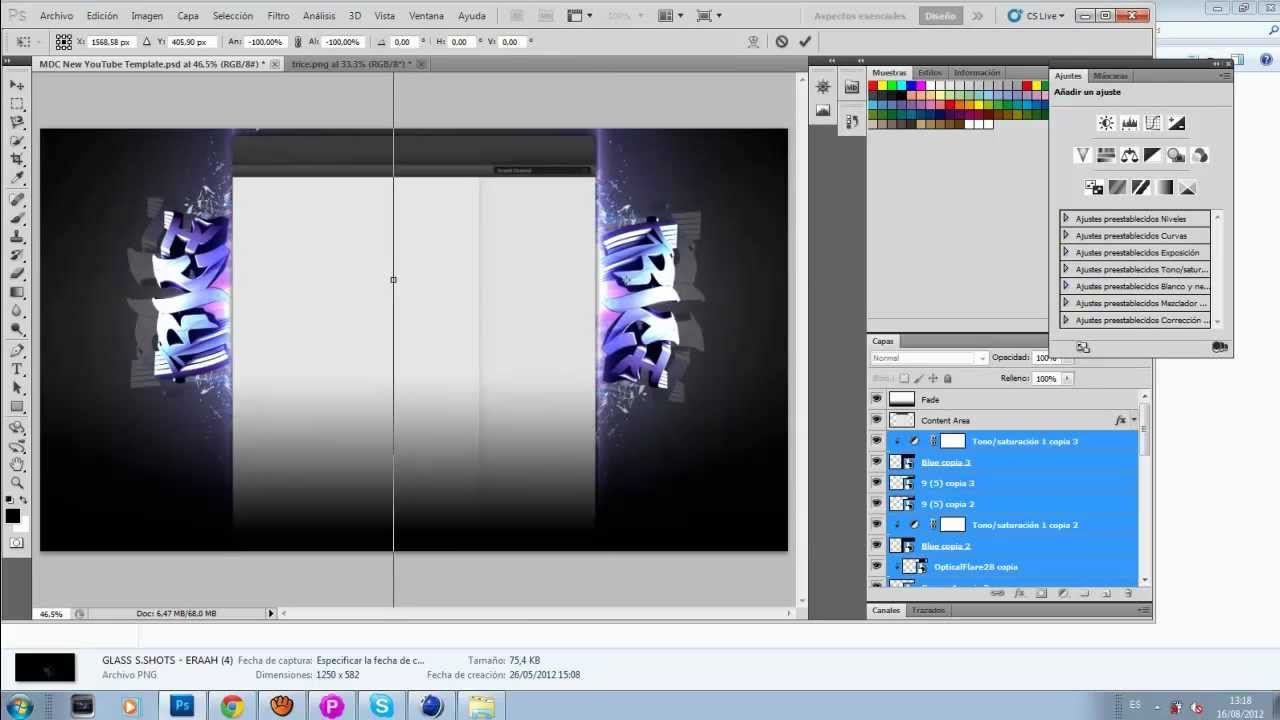1280x720 pixels.
Task: Click the X position input field
Action: [x=112, y=42]
